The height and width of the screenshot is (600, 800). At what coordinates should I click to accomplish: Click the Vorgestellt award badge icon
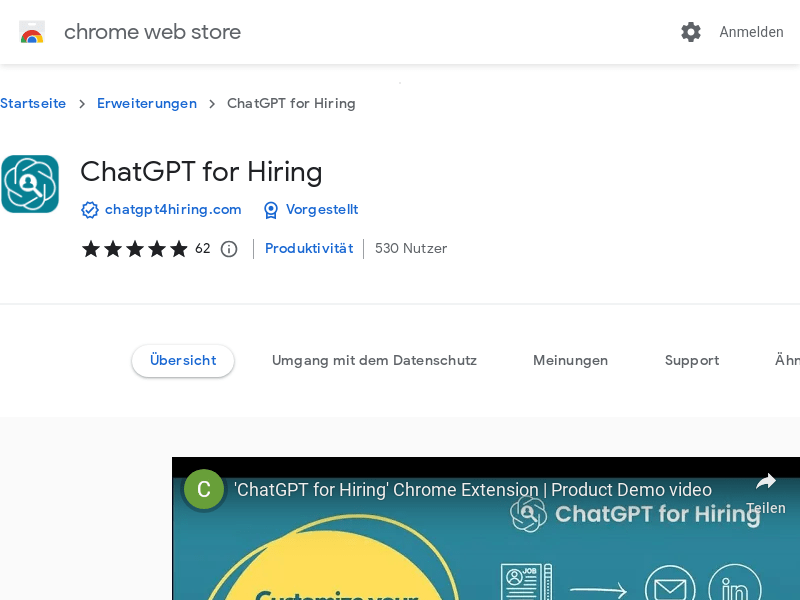coord(270,210)
